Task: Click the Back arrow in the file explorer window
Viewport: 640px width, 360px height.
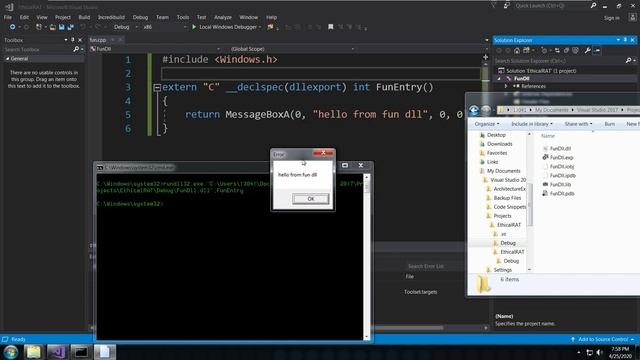Action: click(474, 110)
